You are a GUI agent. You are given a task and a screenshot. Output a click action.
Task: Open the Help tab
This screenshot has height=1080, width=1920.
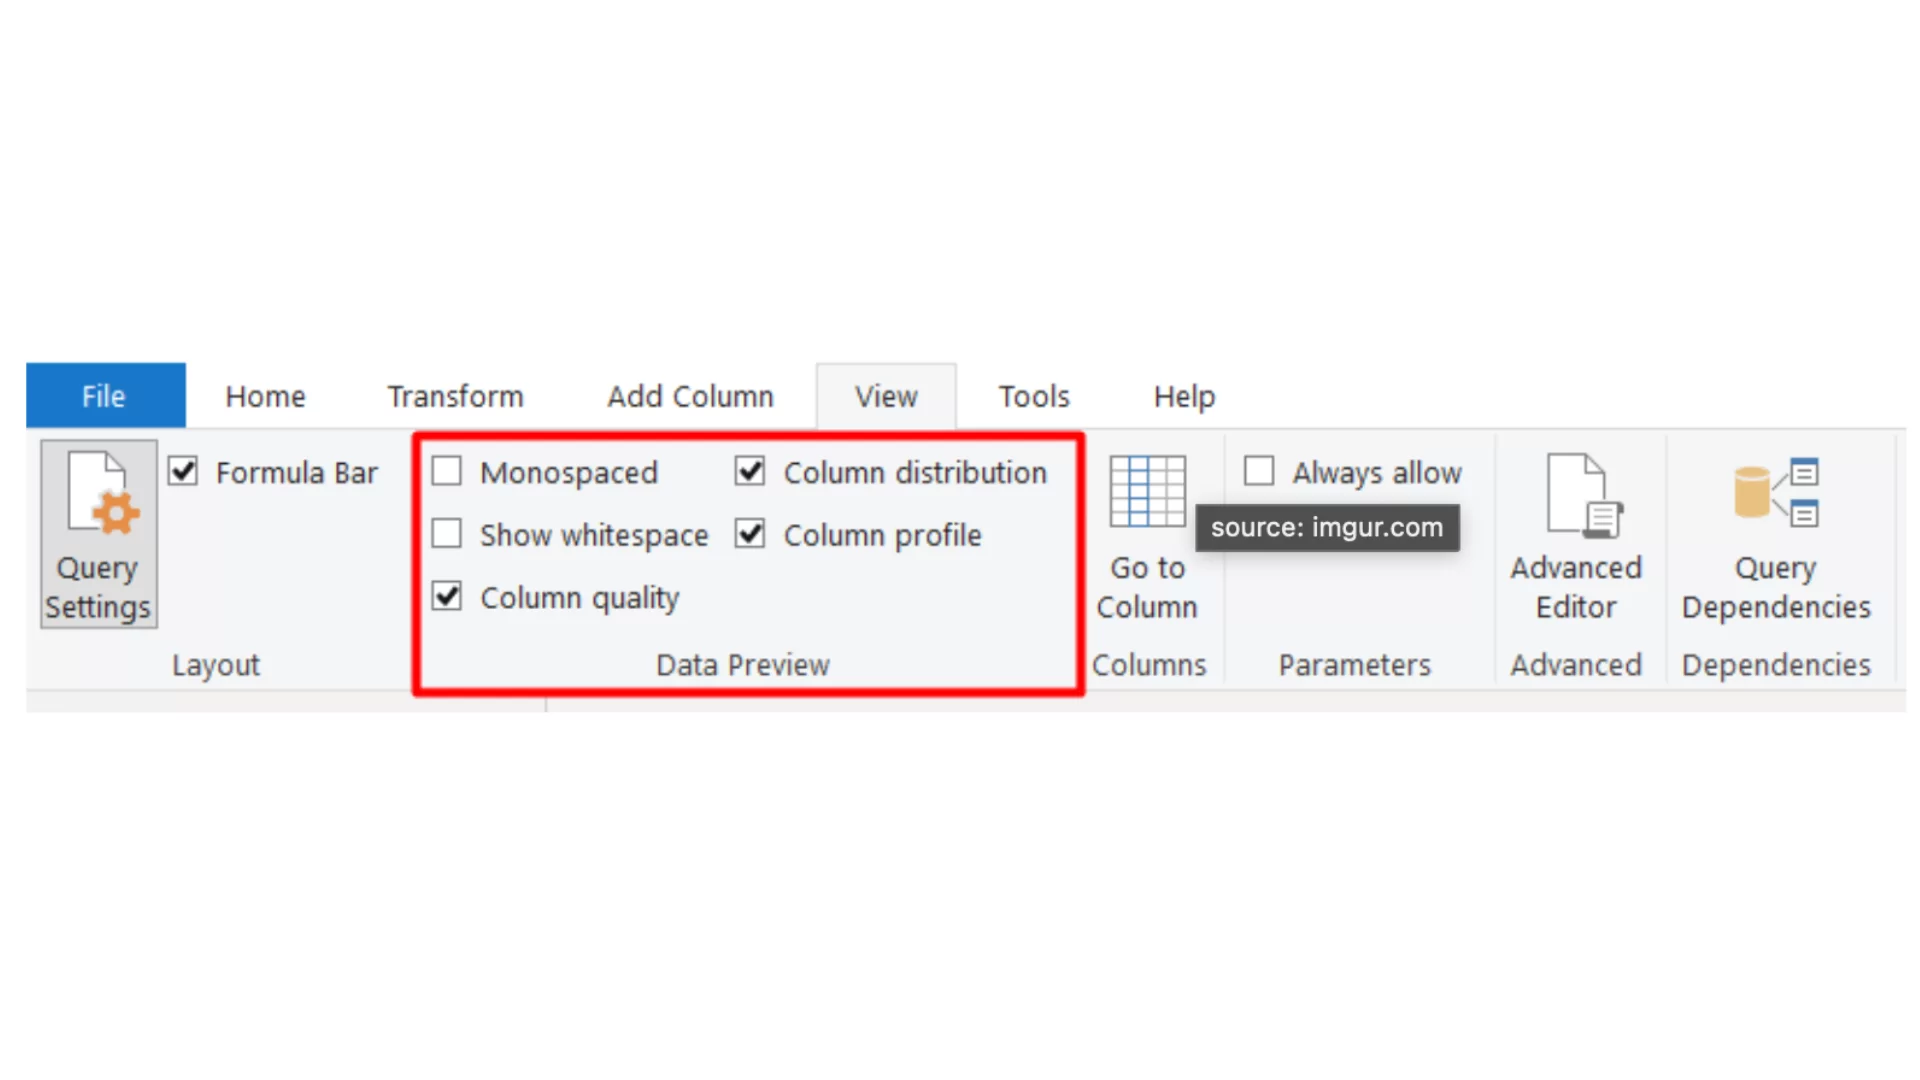[1184, 397]
